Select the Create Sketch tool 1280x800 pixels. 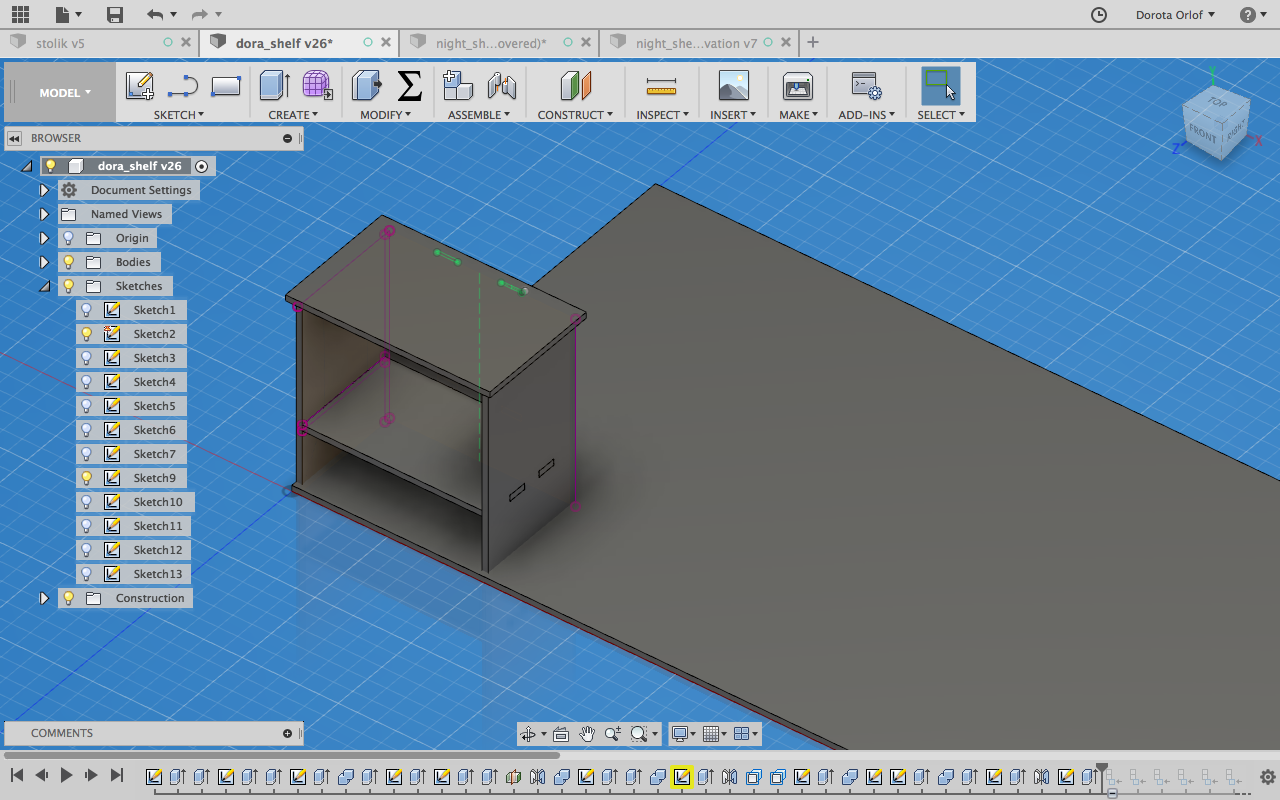click(139, 86)
